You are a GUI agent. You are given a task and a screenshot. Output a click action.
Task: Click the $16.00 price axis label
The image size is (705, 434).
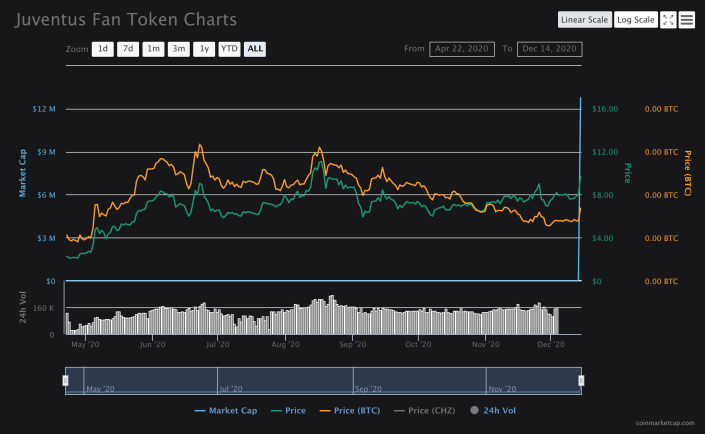coord(605,109)
